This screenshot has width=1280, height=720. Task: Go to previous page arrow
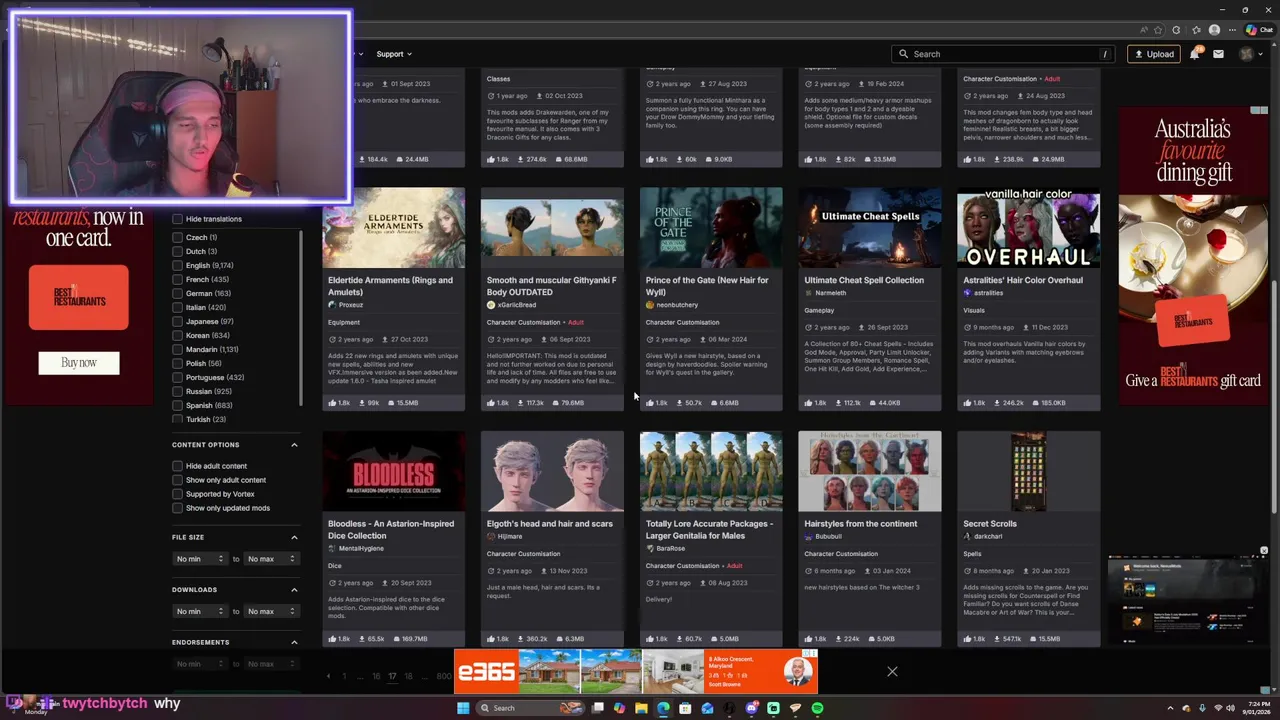click(328, 677)
